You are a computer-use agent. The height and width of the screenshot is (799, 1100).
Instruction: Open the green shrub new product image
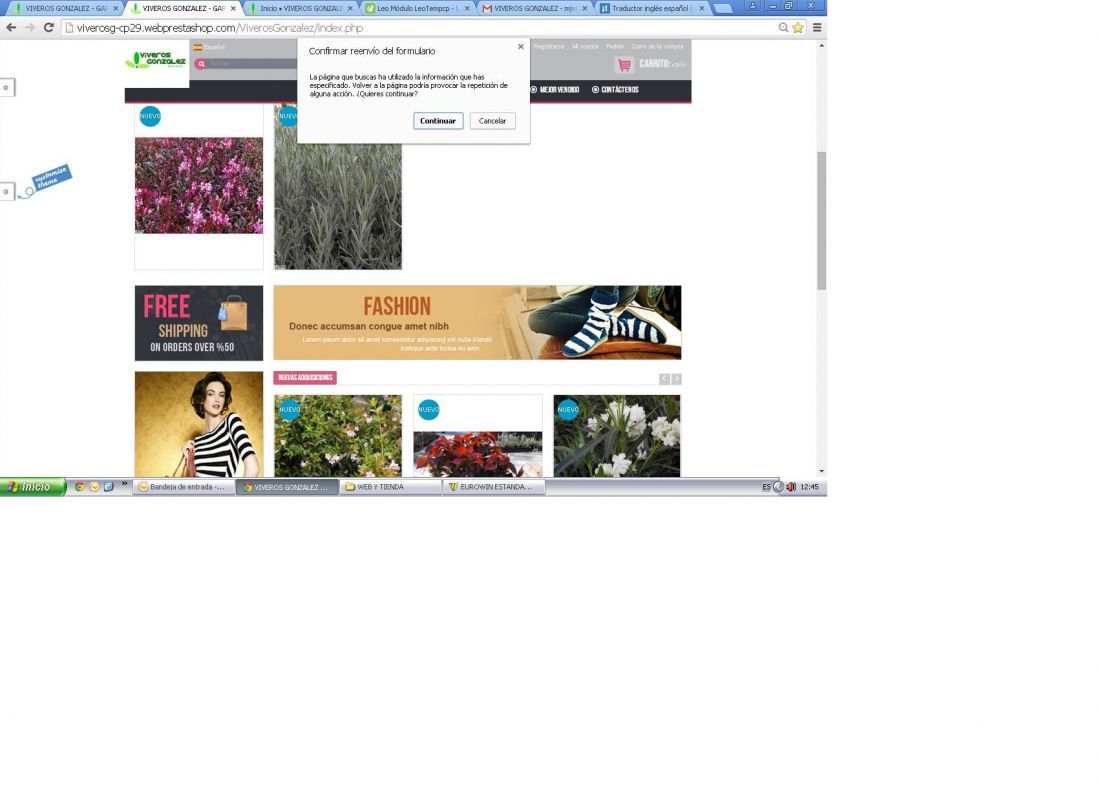tap(337, 436)
